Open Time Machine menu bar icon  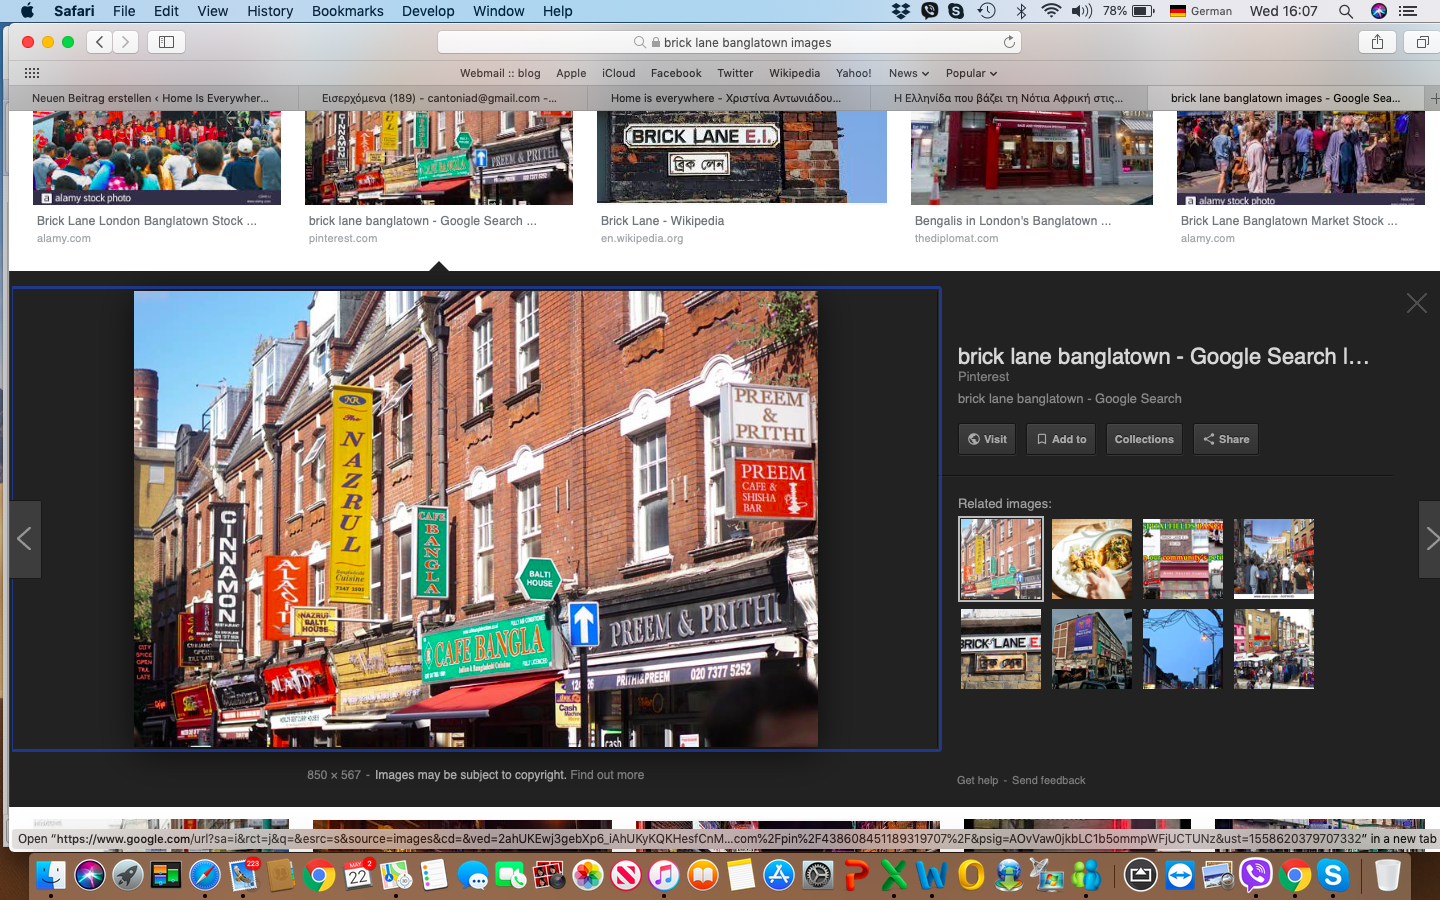coord(987,11)
